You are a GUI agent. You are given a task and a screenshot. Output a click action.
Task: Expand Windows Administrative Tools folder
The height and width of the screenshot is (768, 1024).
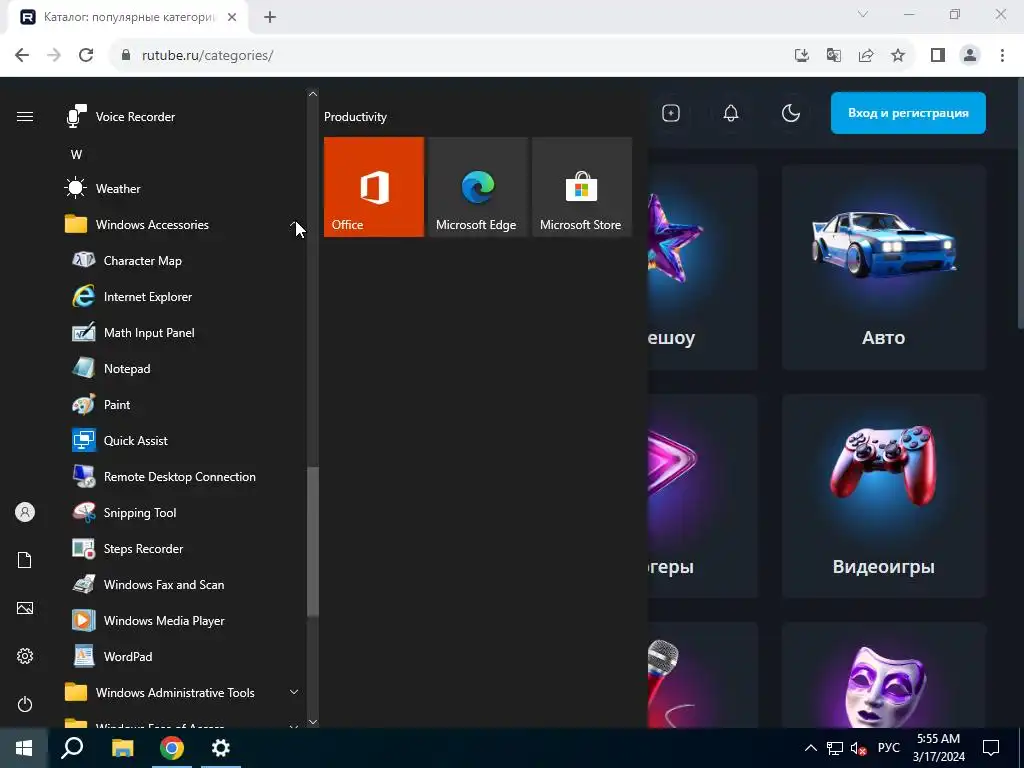click(183, 692)
